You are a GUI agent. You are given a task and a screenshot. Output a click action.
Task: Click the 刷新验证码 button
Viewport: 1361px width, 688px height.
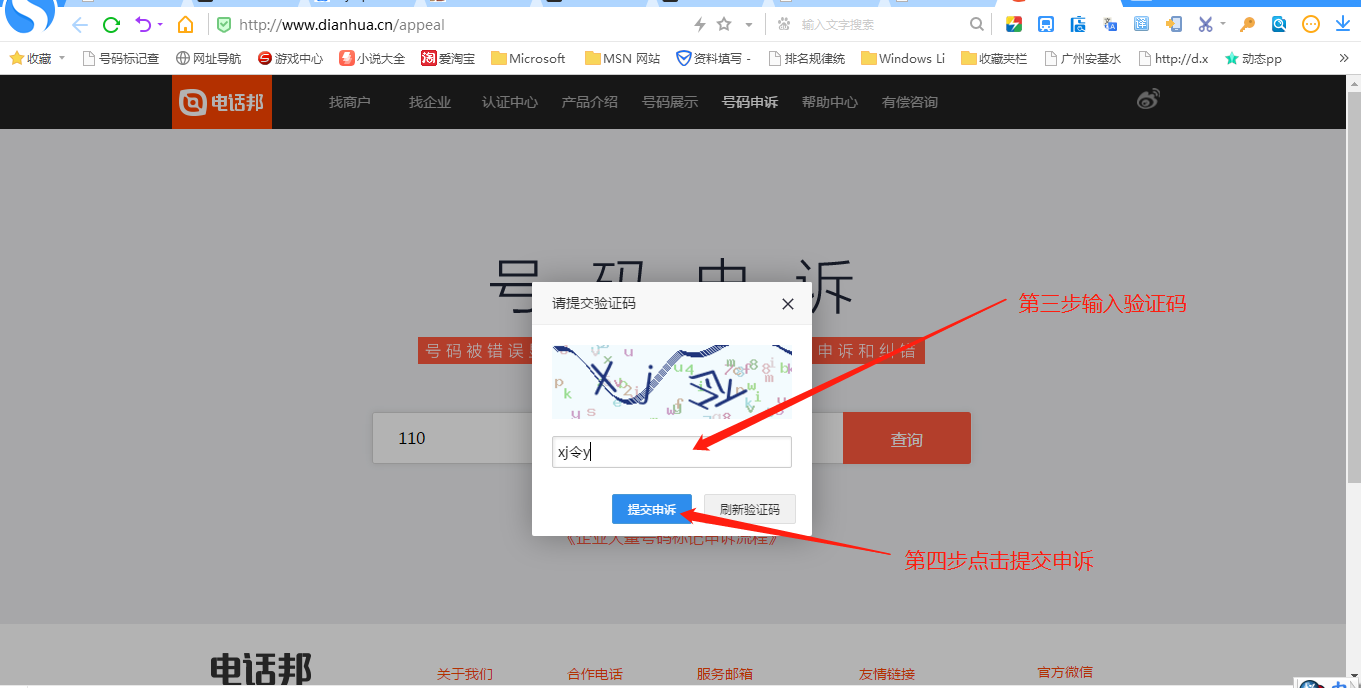tap(749, 510)
